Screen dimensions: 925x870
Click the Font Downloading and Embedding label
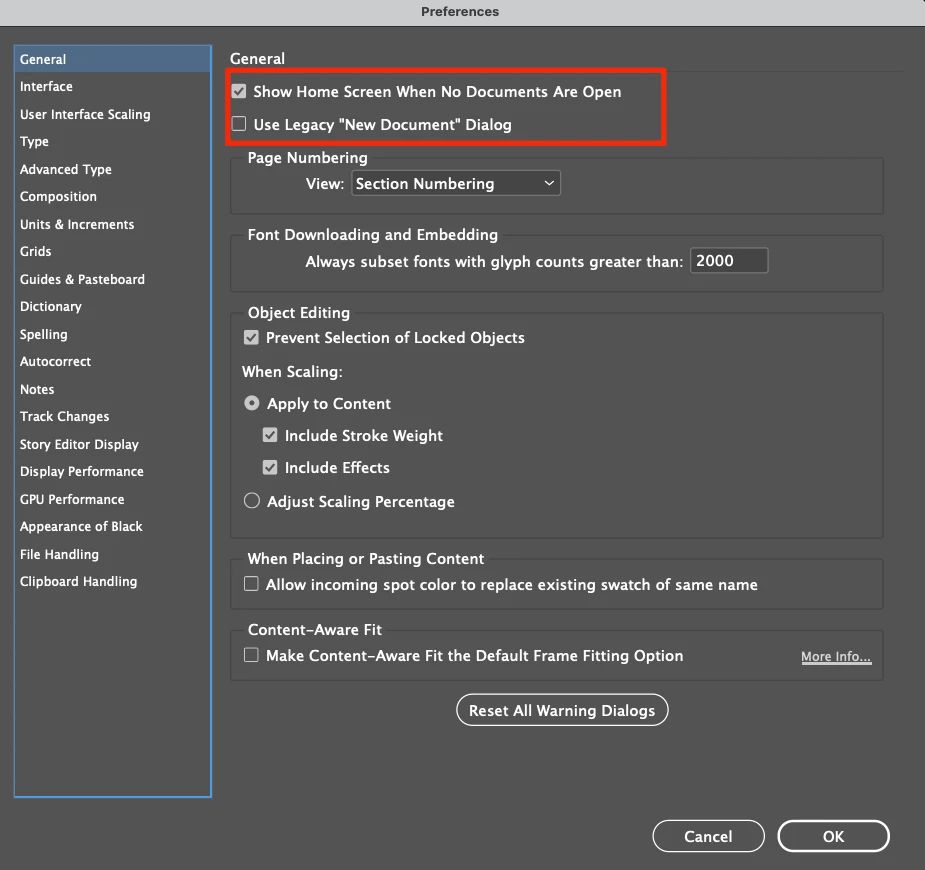[372, 235]
